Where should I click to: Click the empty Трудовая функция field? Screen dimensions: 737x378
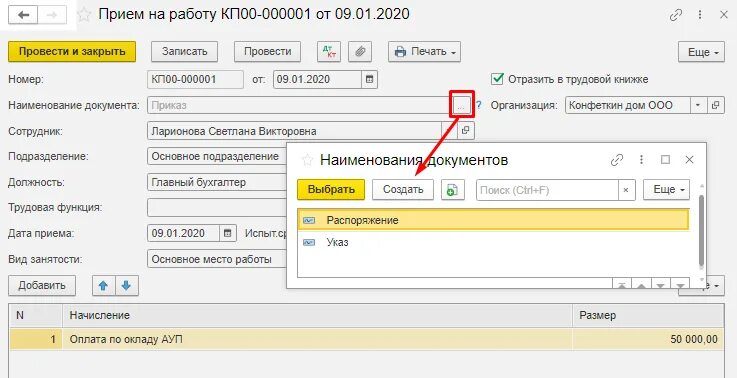click(217, 208)
